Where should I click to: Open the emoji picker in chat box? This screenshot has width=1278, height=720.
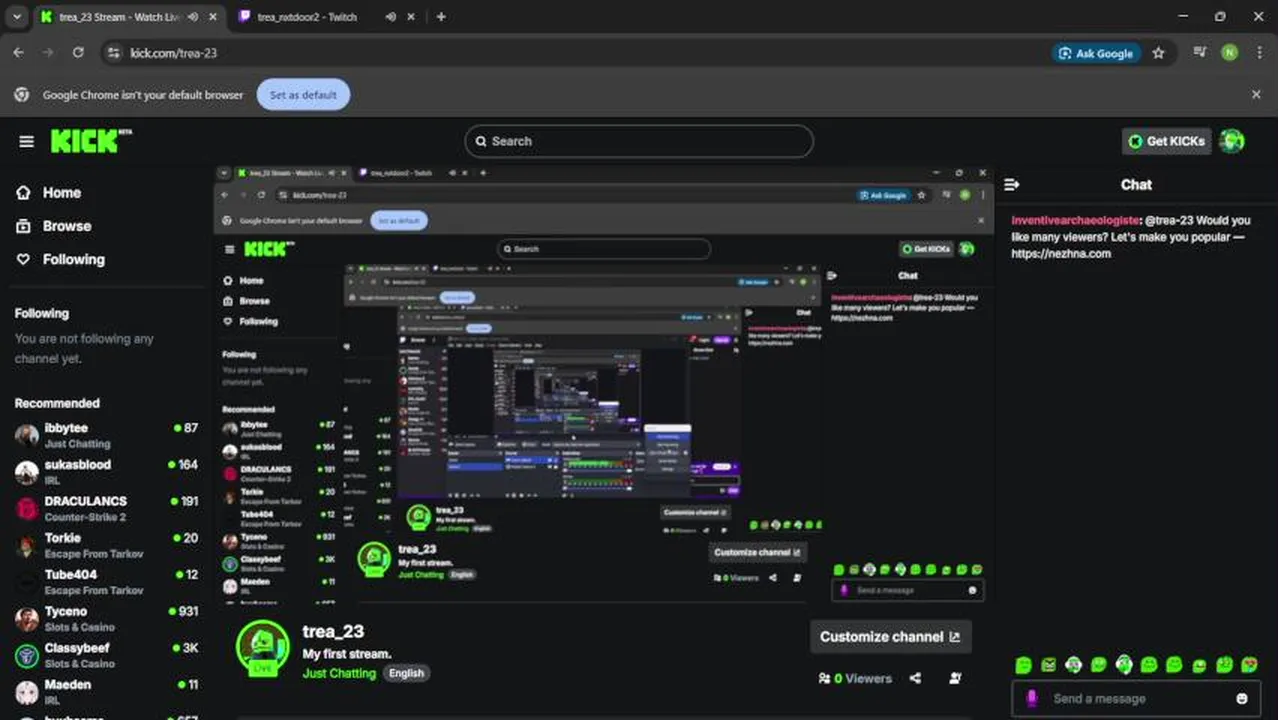(x=1242, y=698)
